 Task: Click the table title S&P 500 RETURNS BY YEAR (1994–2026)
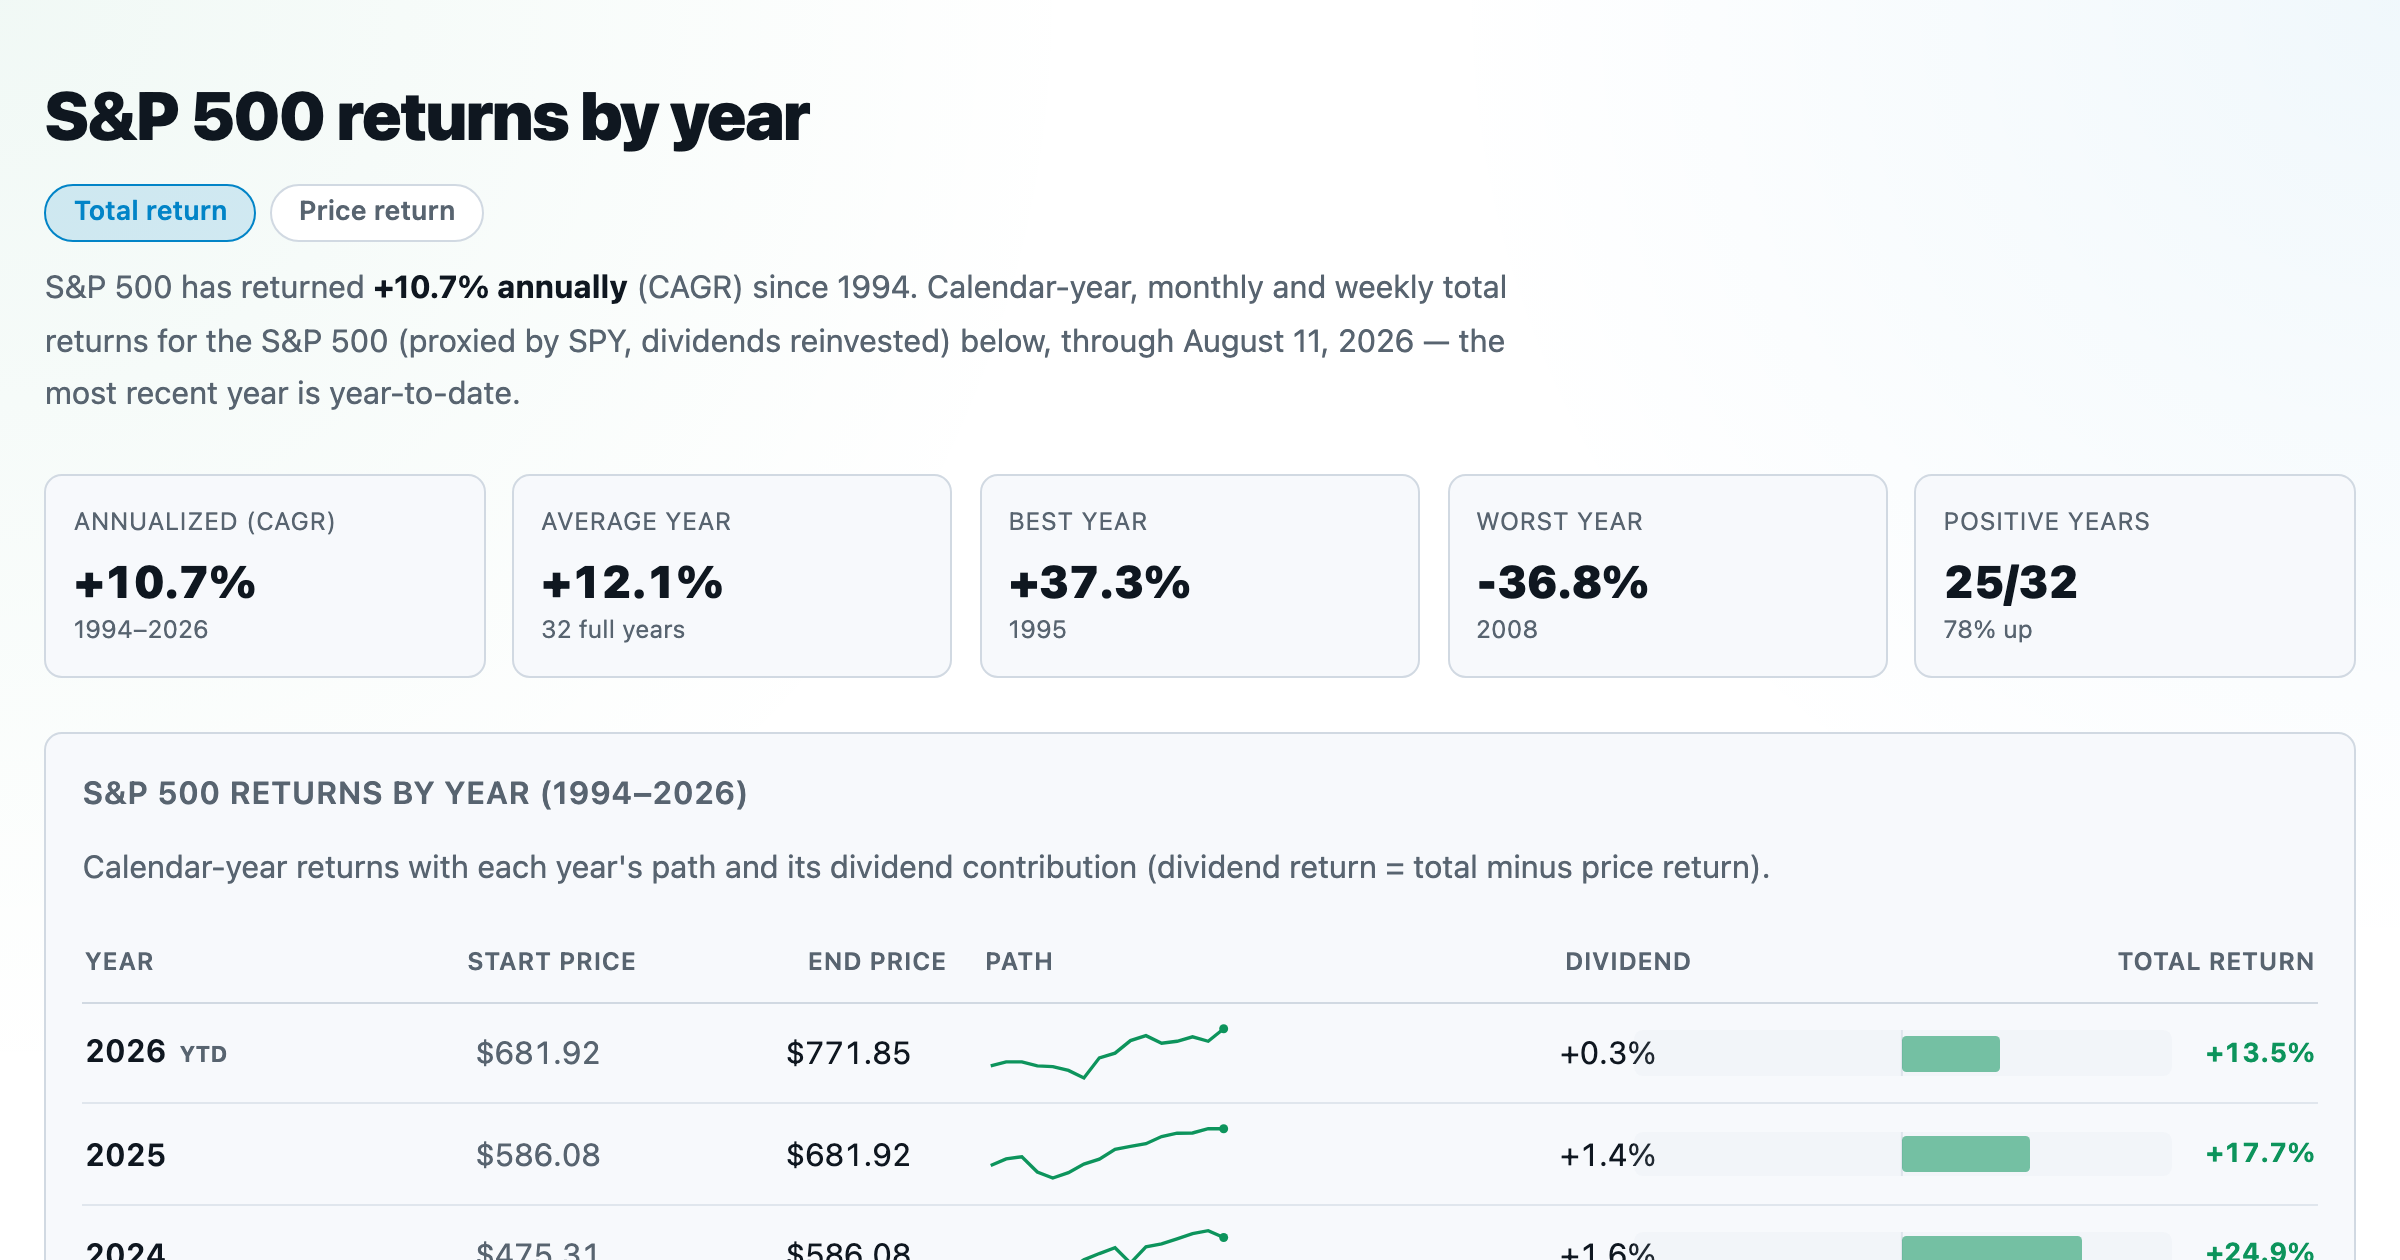pyautogui.click(x=415, y=793)
